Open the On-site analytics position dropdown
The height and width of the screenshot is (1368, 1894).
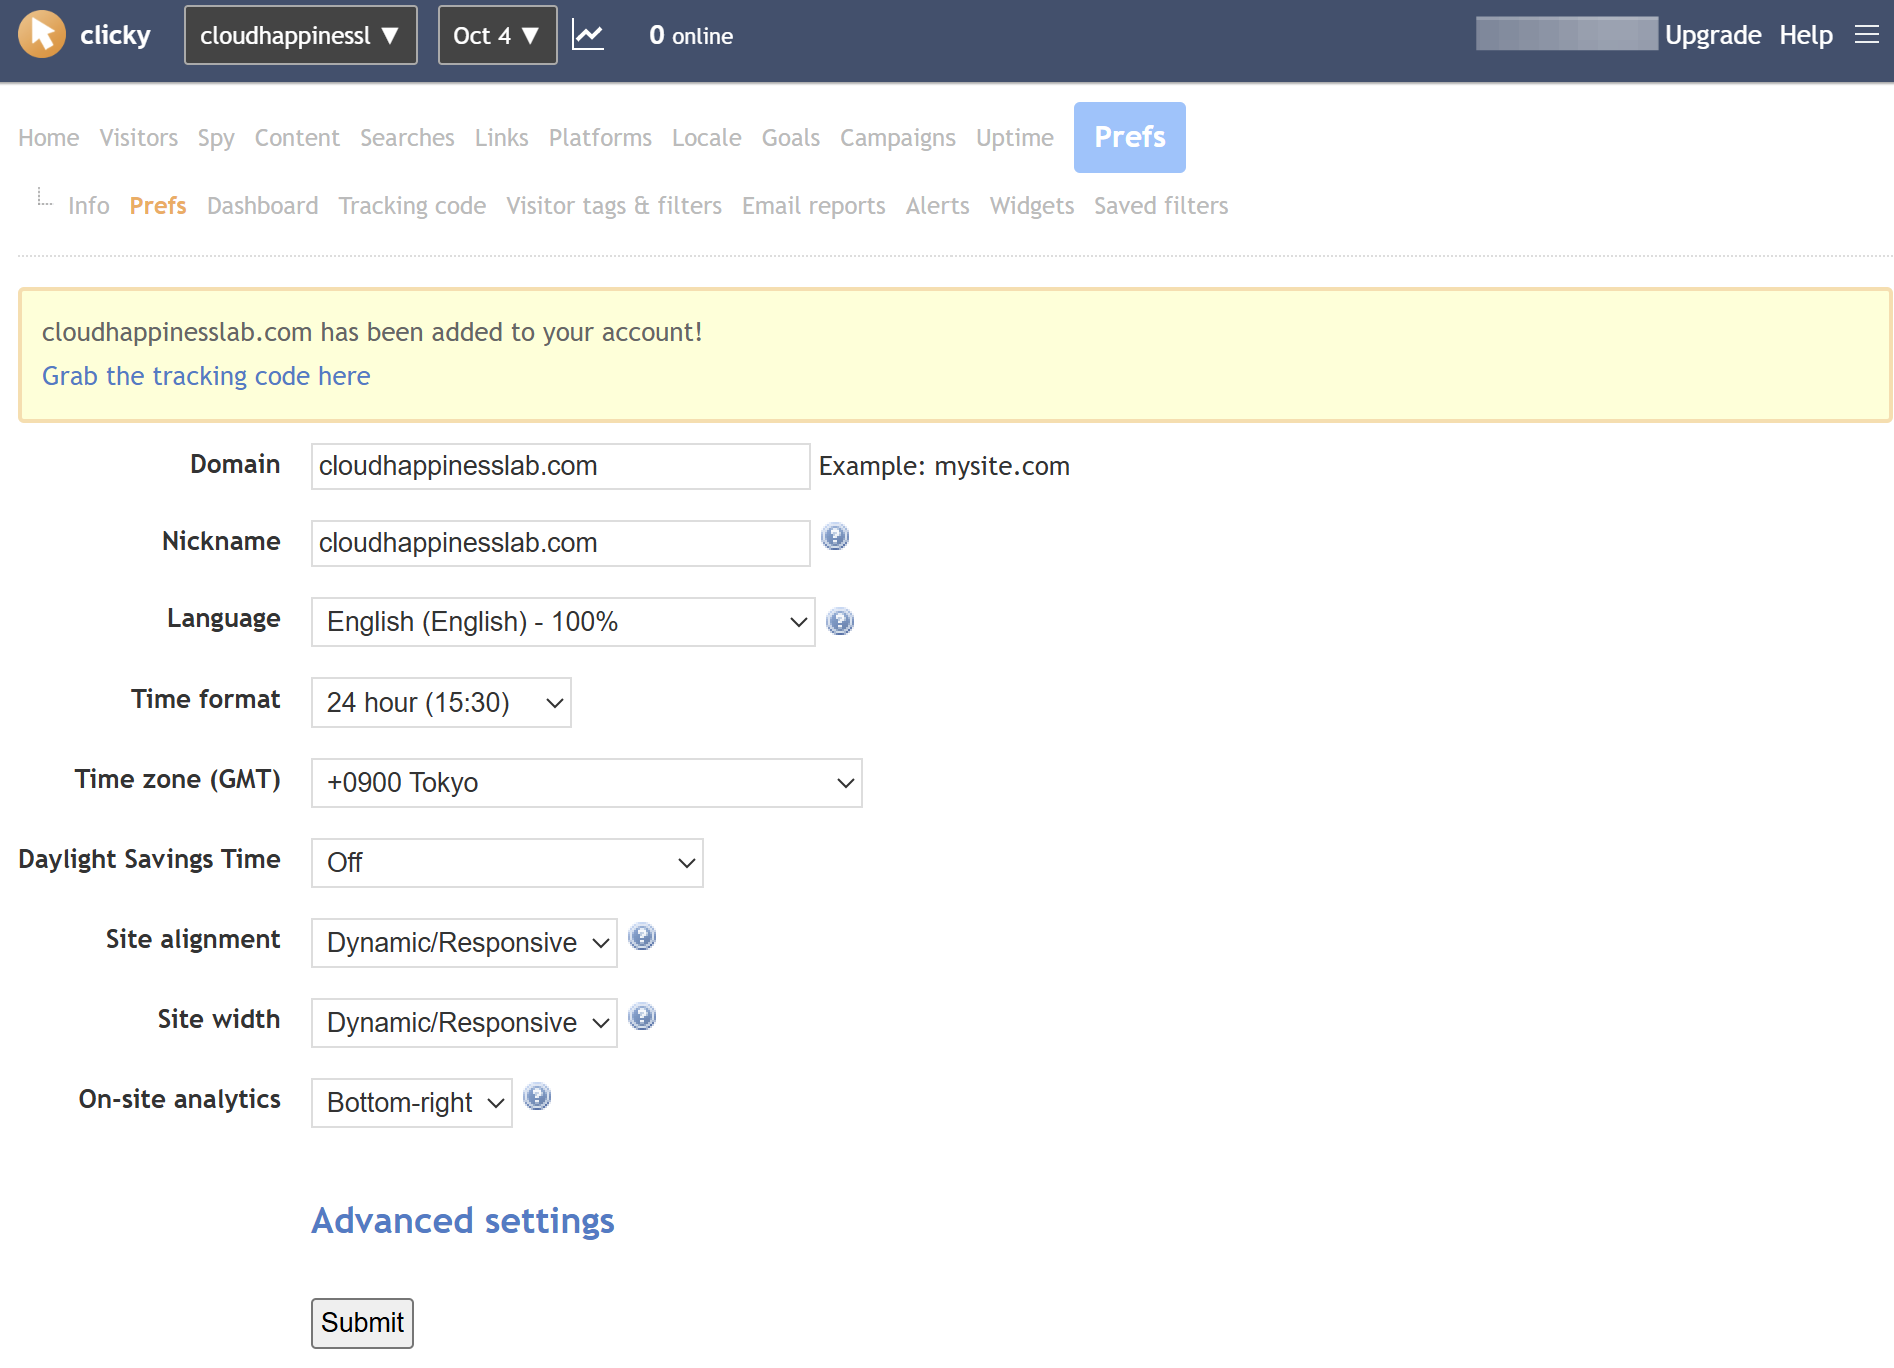click(412, 1103)
